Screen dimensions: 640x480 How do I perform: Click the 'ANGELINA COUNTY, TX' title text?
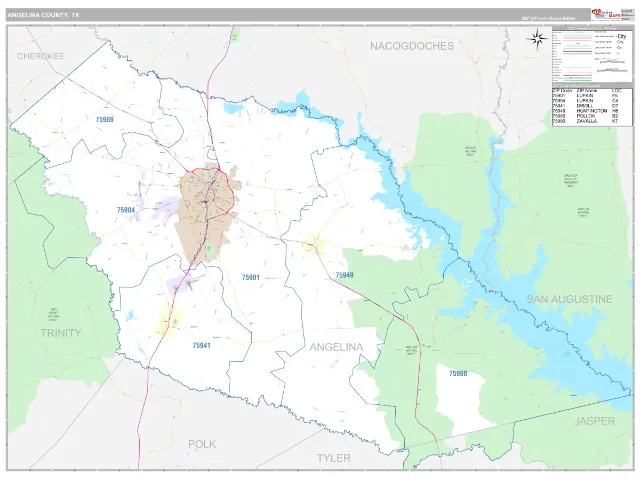[x=43, y=15]
